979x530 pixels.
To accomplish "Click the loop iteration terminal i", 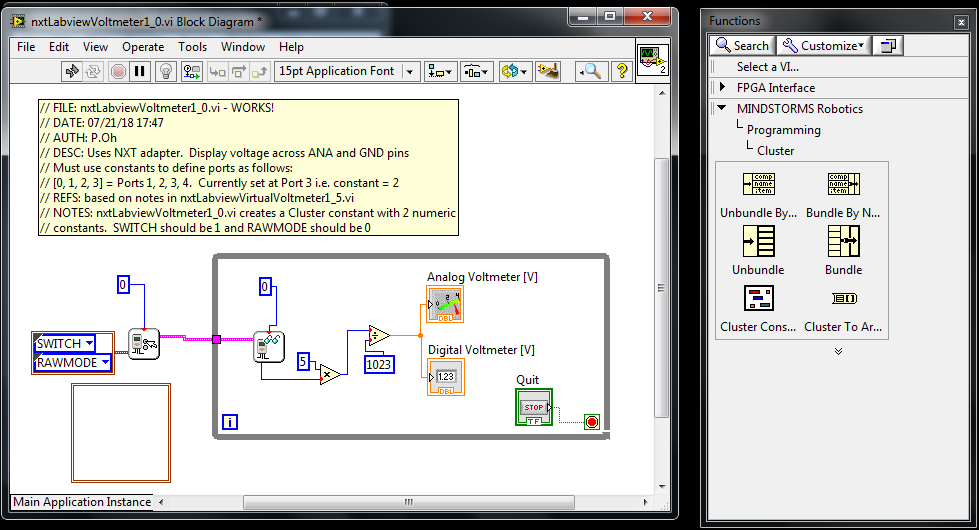I will 230,422.
